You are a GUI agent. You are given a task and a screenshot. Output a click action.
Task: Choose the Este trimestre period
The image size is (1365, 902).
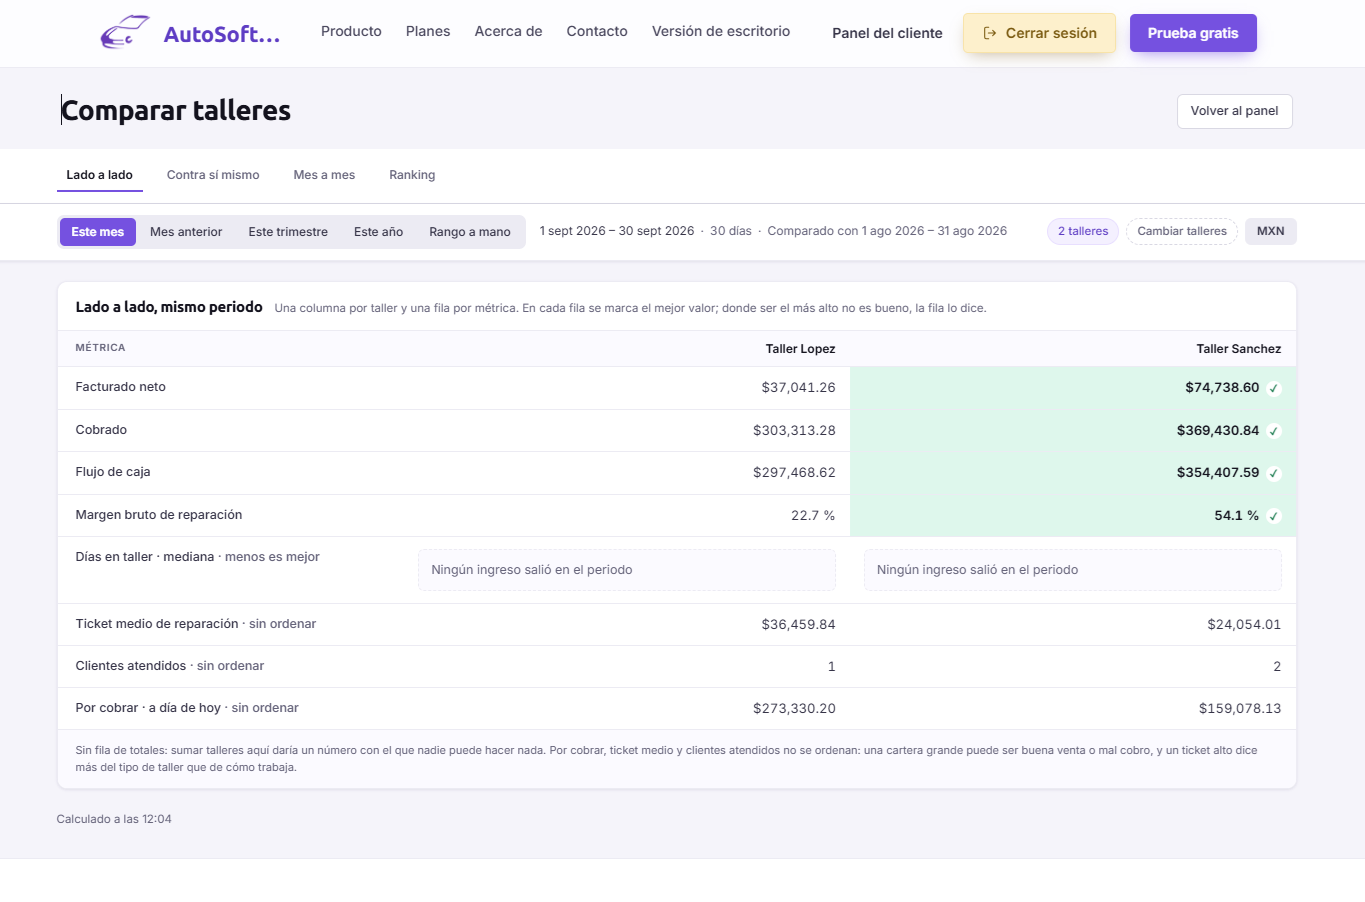pyautogui.click(x=288, y=232)
